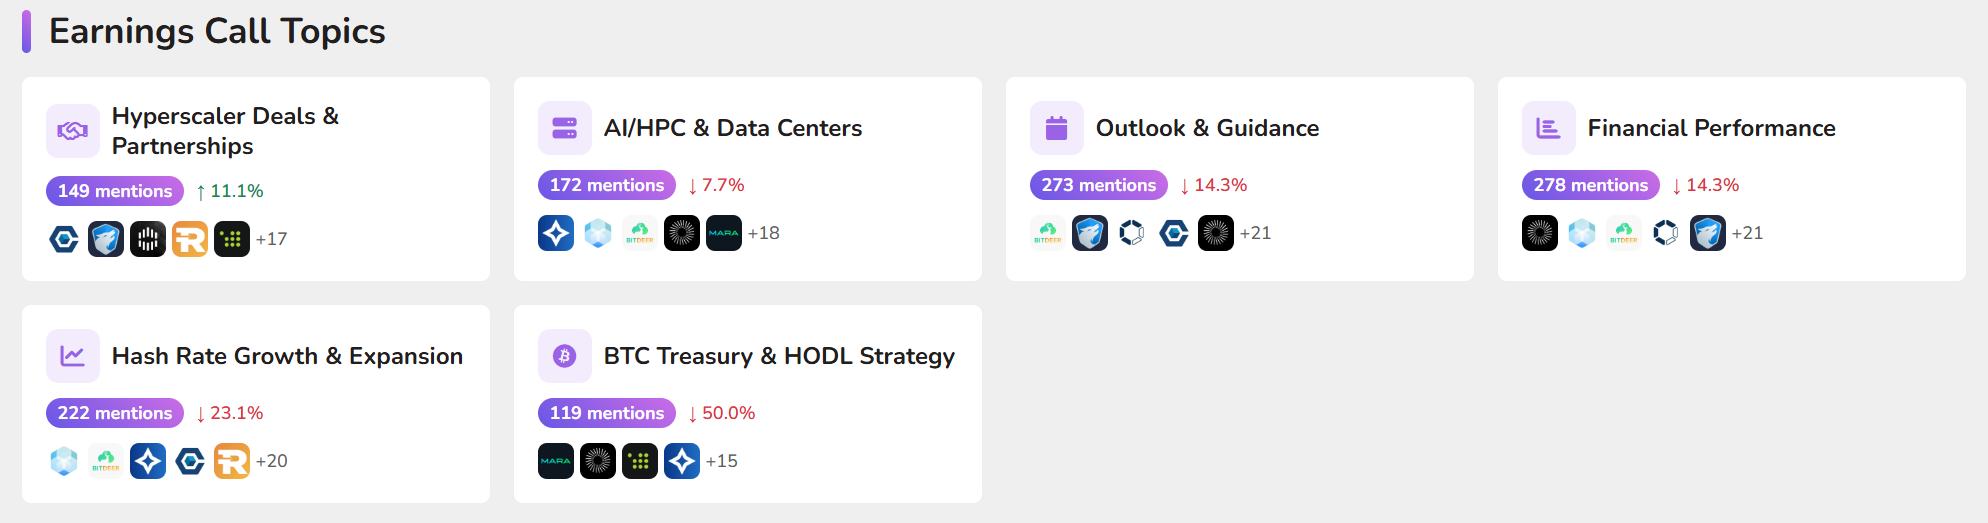Click the Bitcoin icon for BTC Treasury

(x=565, y=356)
